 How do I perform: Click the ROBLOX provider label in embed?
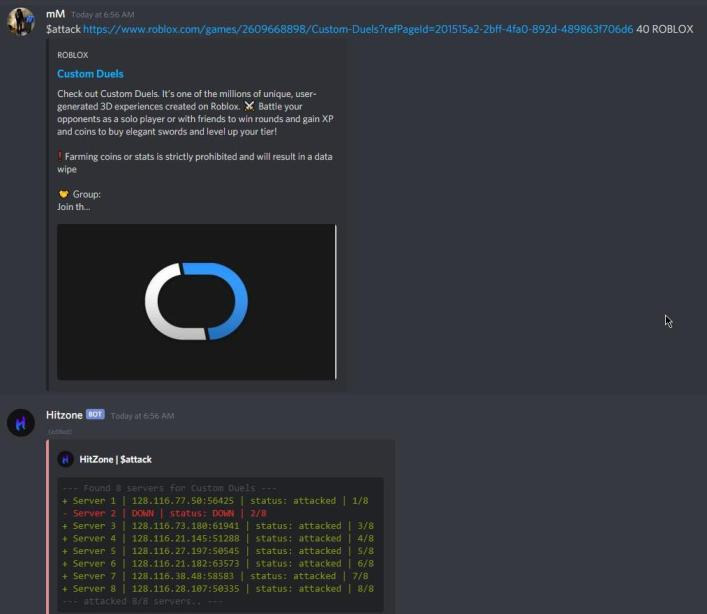(73, 55)
